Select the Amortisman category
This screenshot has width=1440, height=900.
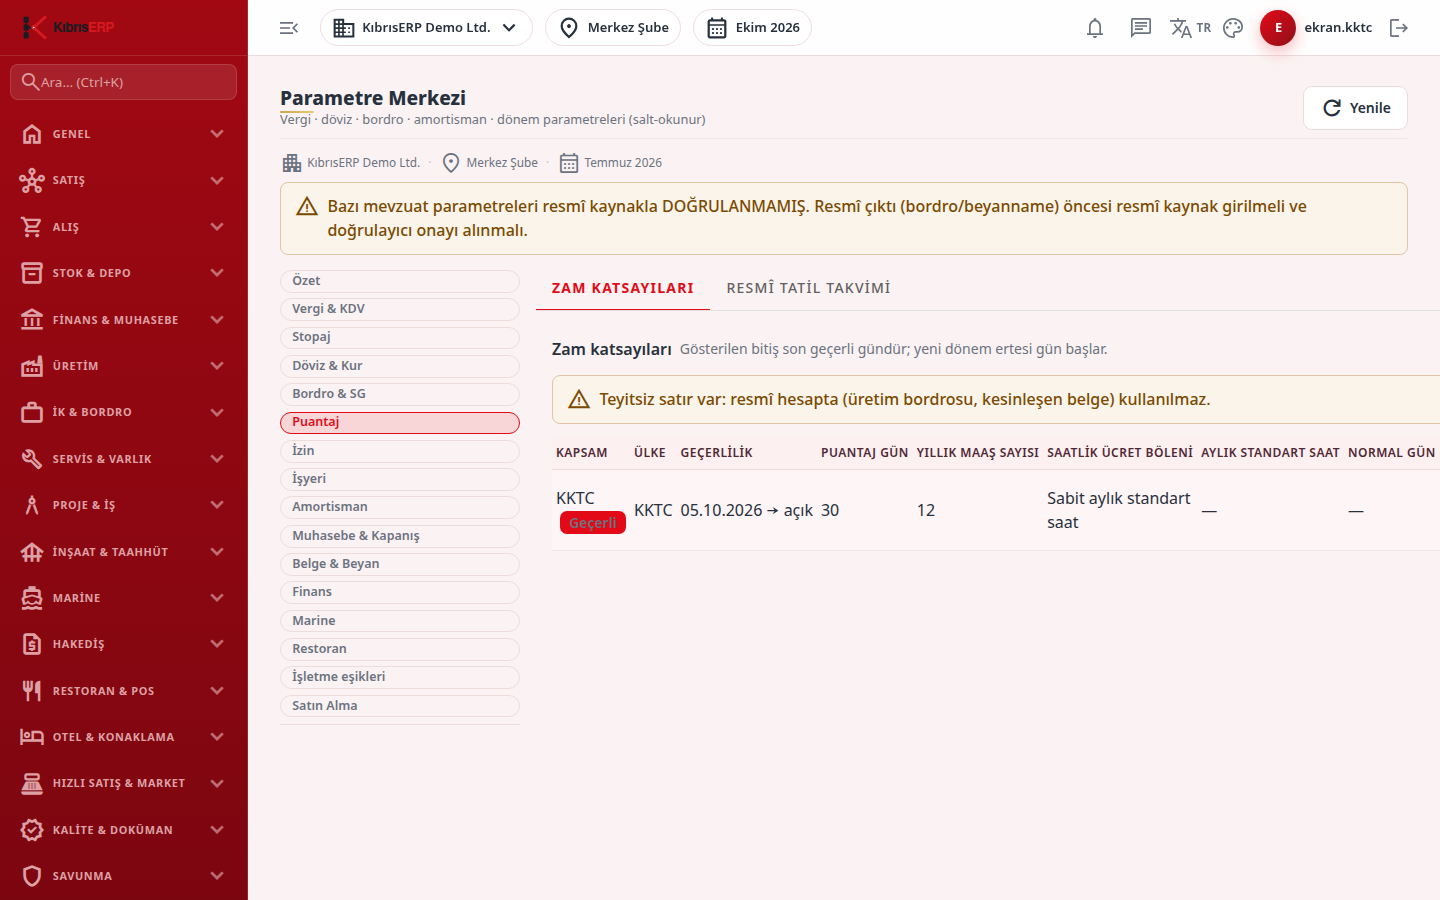(x=400, y=507)
